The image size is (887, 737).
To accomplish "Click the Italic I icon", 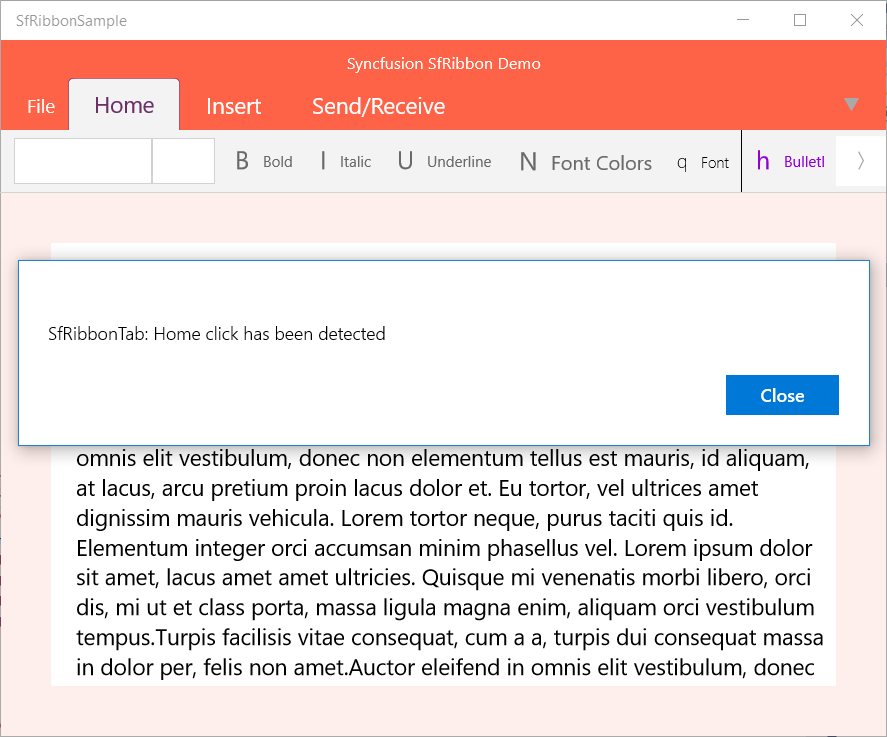I will (323, 161).
